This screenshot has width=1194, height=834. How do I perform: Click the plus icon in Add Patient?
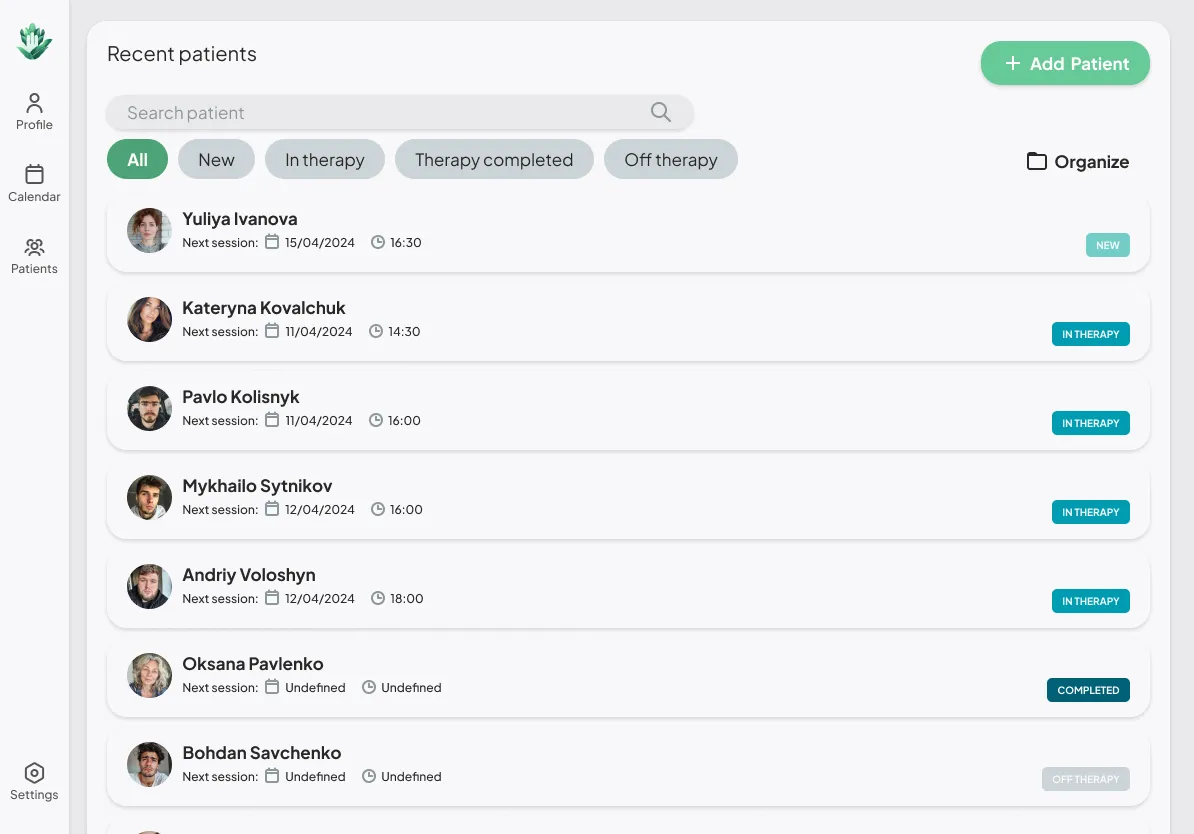click(x=1013, y=63)
